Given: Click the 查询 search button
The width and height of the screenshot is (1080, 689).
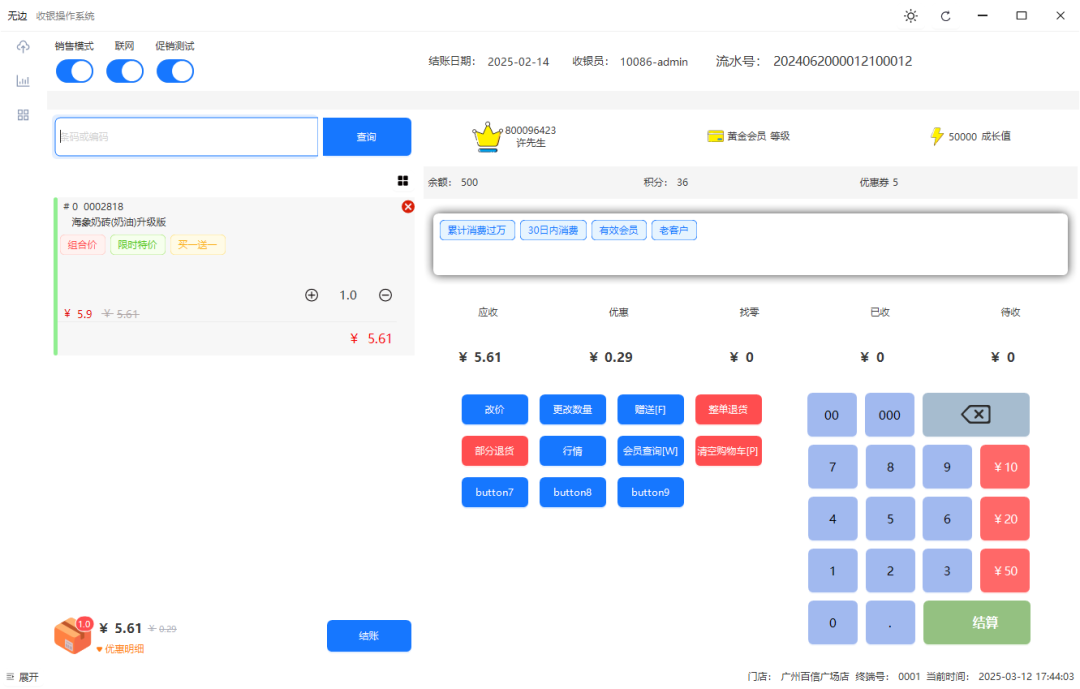Looking at the screenshot, I should point(367,136).
